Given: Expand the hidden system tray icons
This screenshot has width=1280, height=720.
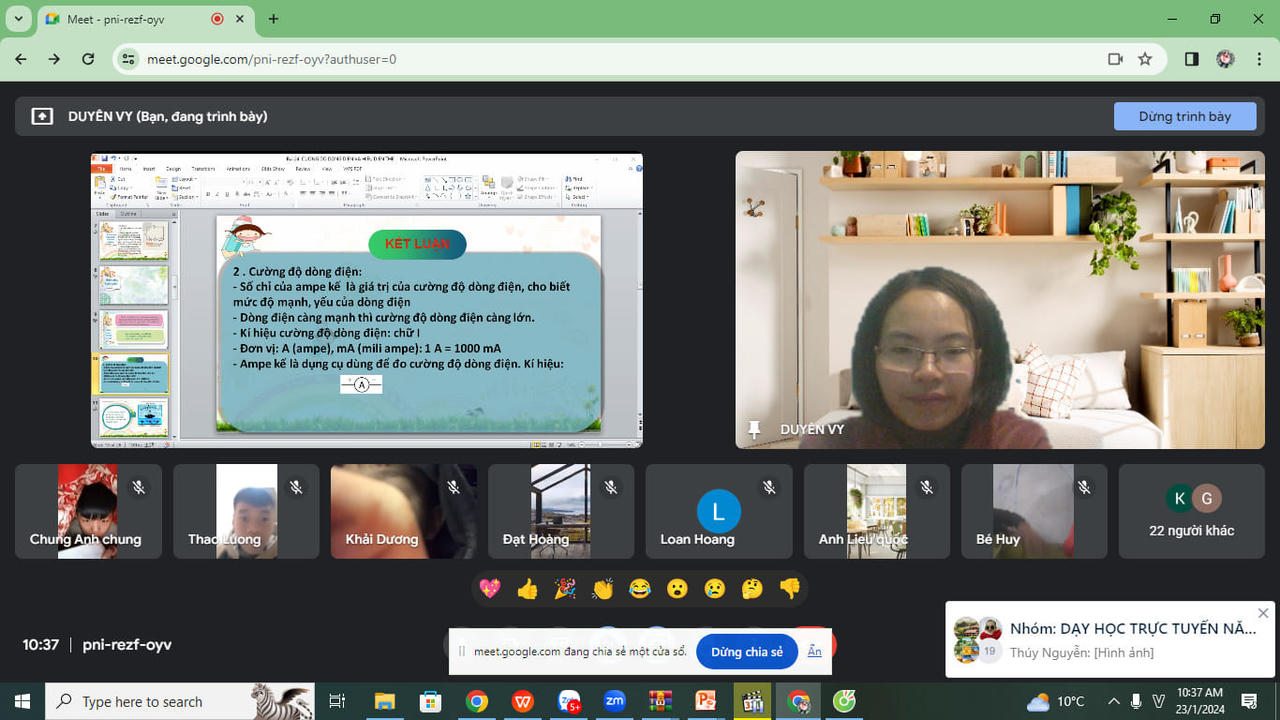Looking at the screenshot, I should [x=1114, y=701].
